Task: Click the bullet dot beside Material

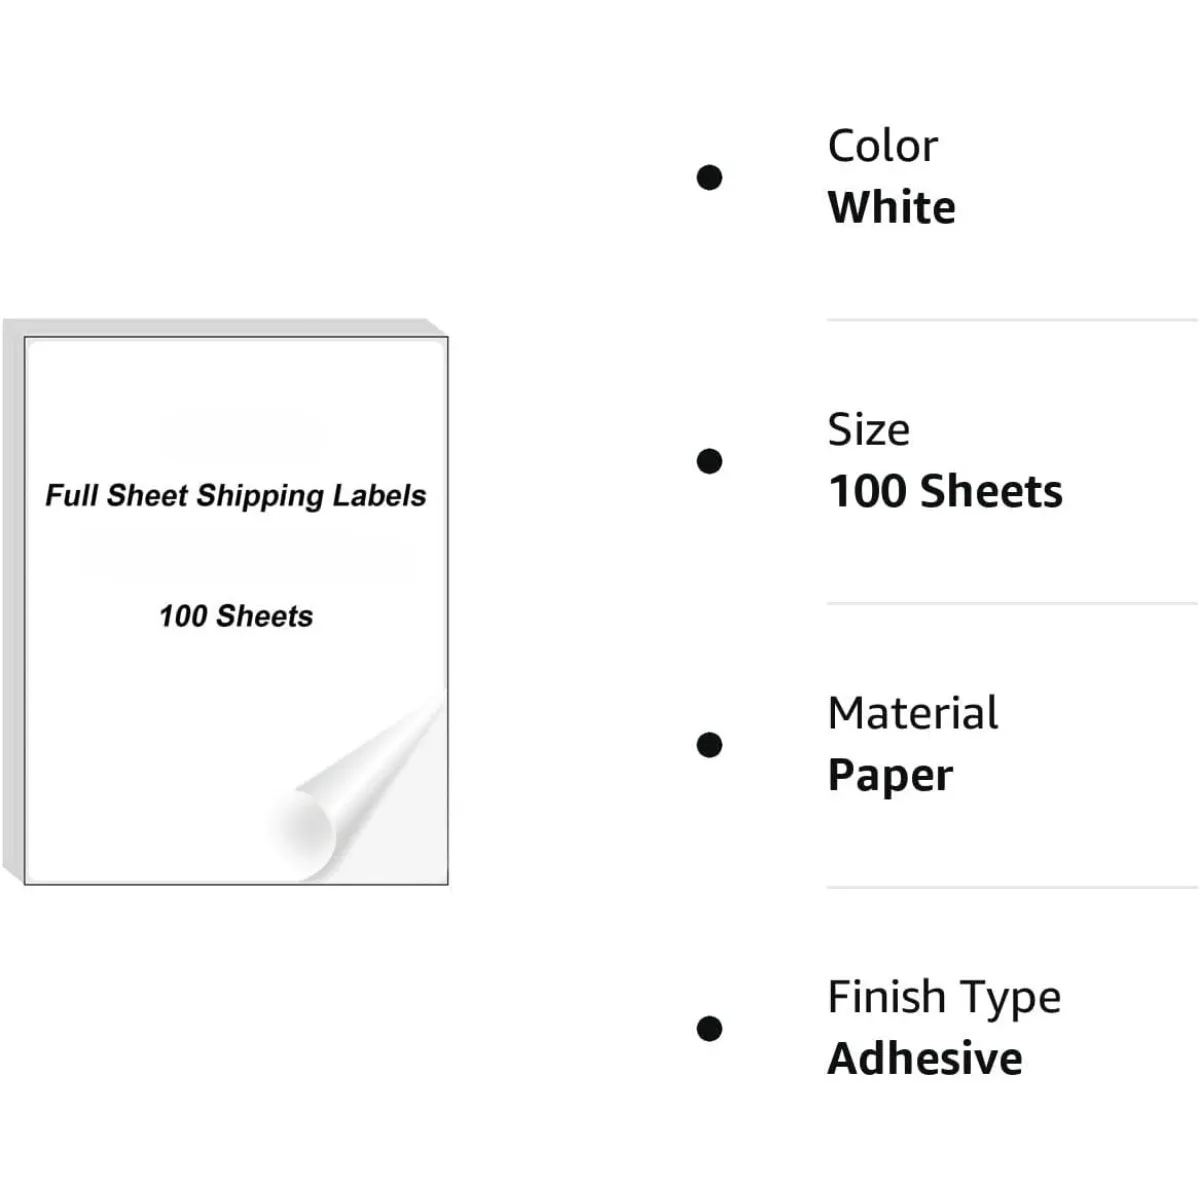Action: pos(709,745)
